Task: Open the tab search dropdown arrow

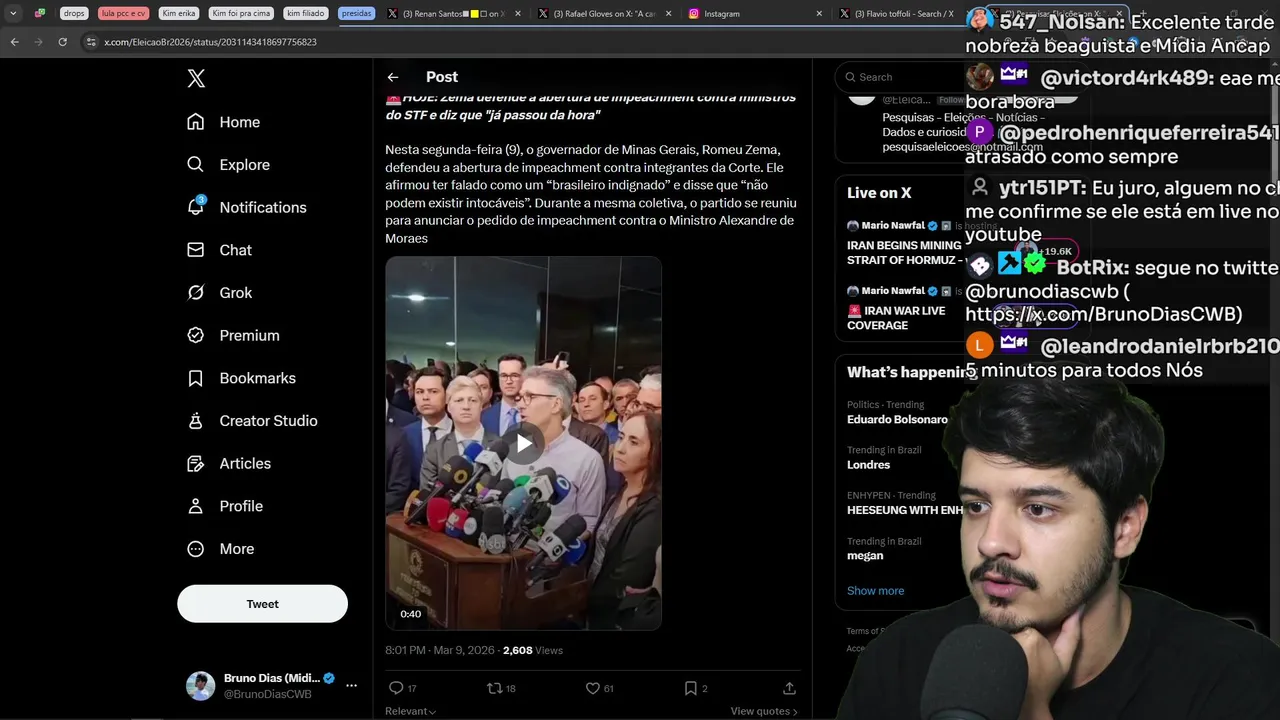Action: pos(13,14)
